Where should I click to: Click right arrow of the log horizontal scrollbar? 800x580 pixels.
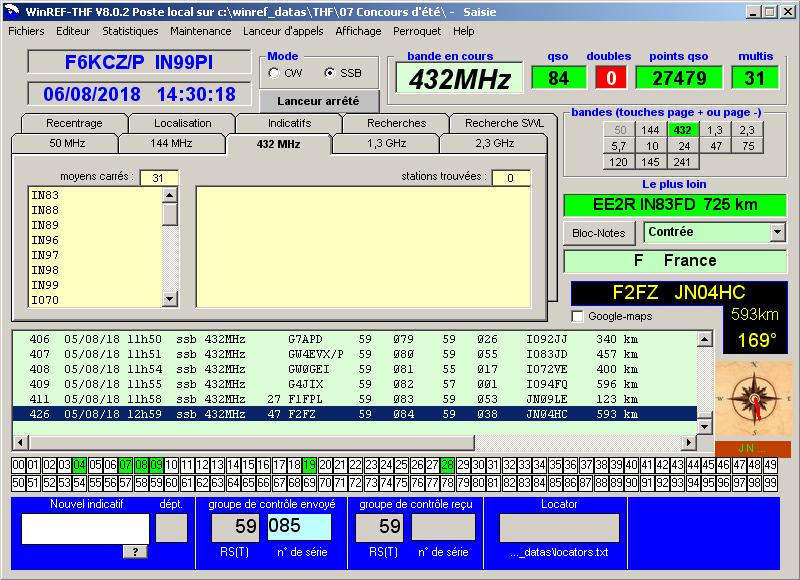coord(689,442)
